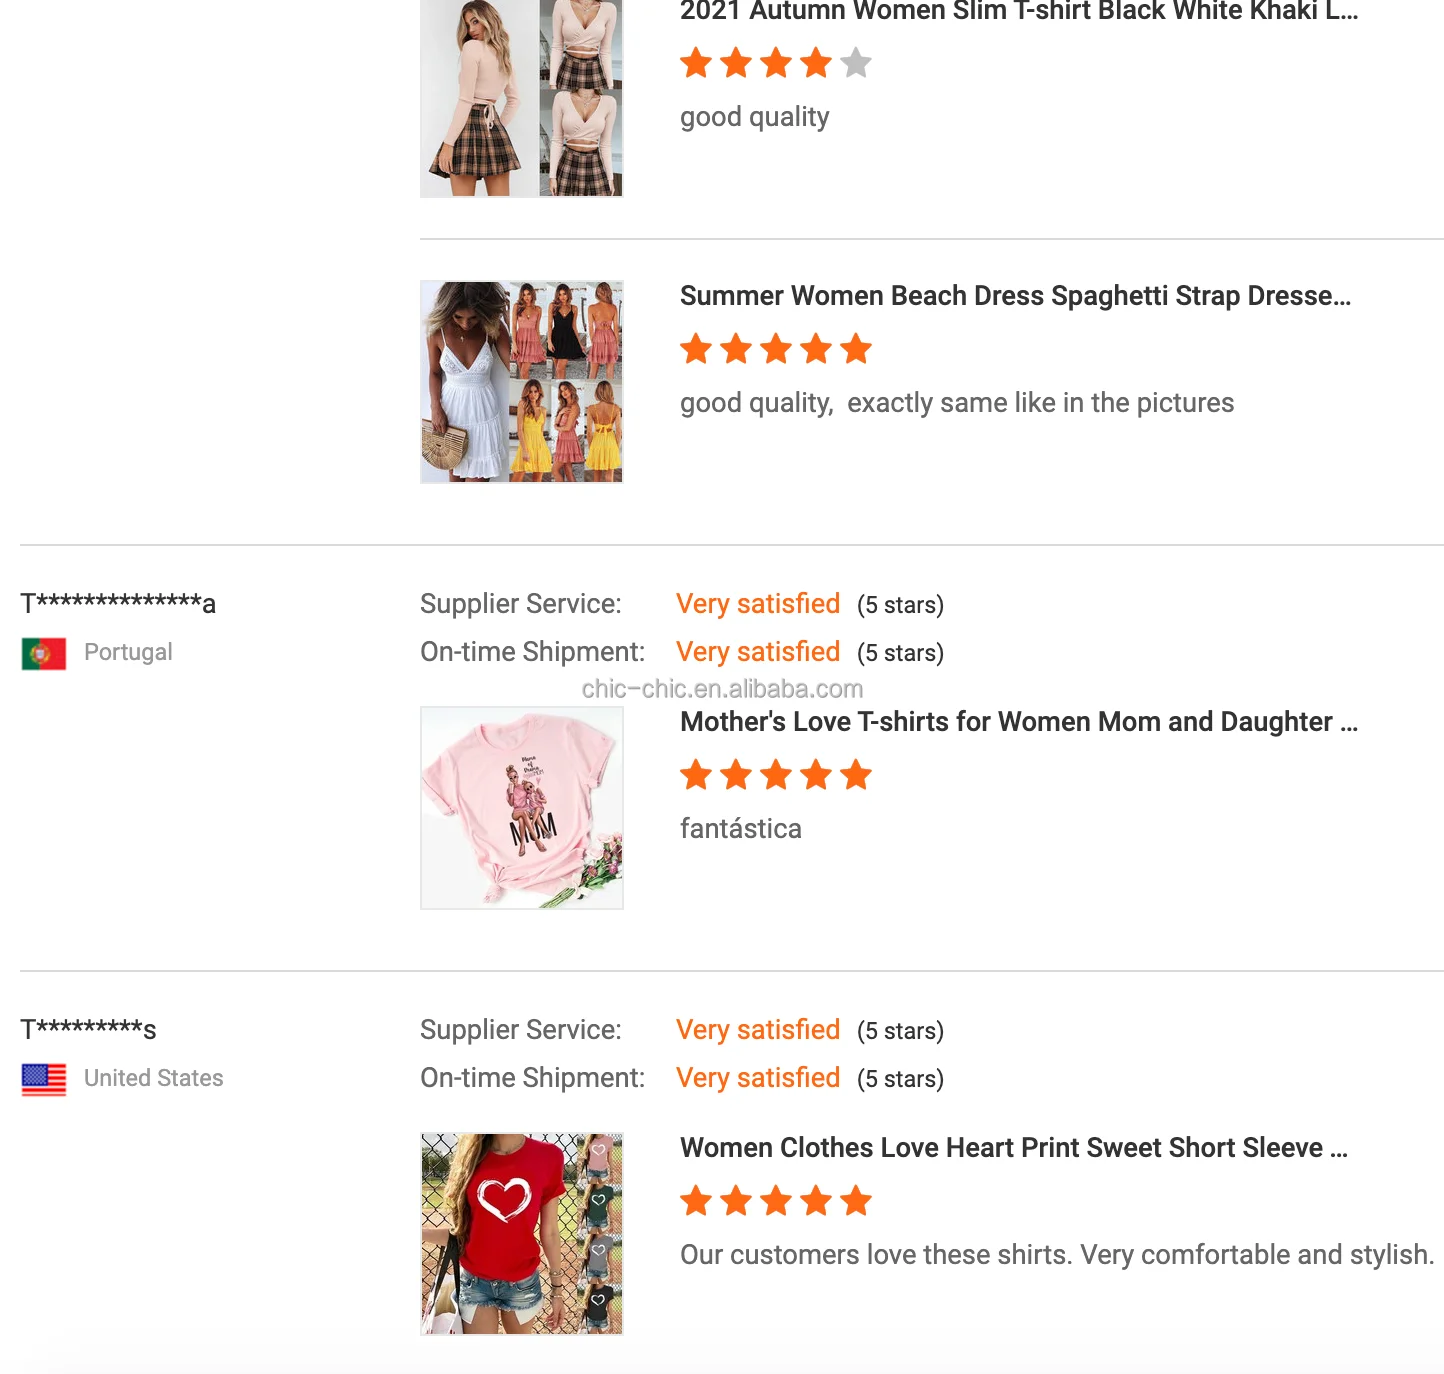Click star rating of Summer Beach Dress review
The image size is (1444, 1374).
click(775, 349)
